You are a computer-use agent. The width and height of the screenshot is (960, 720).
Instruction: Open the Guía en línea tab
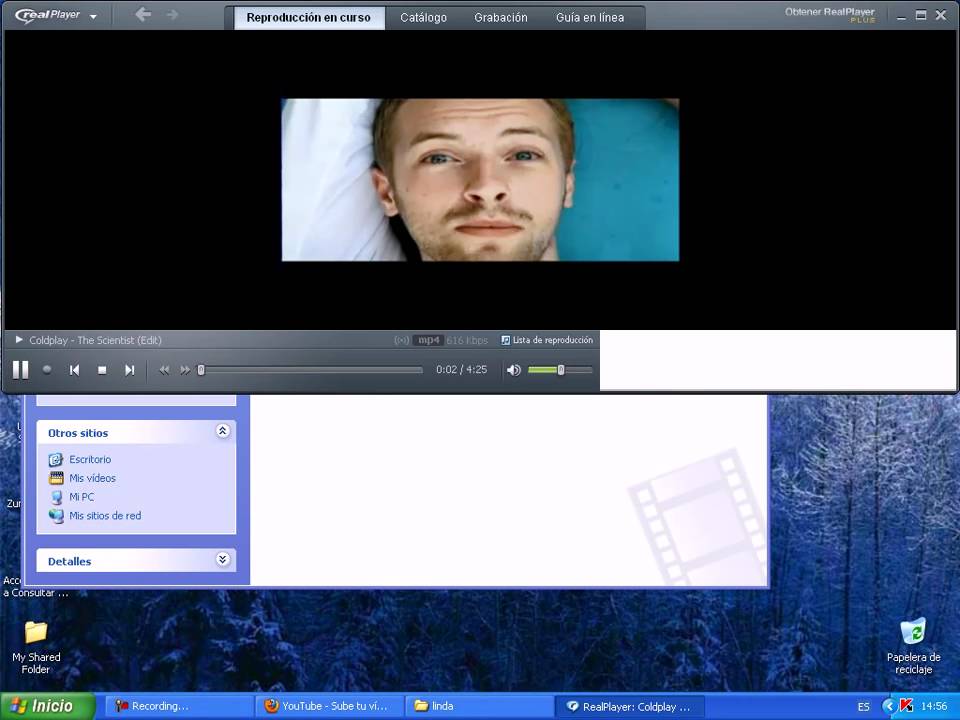point(590,18)
